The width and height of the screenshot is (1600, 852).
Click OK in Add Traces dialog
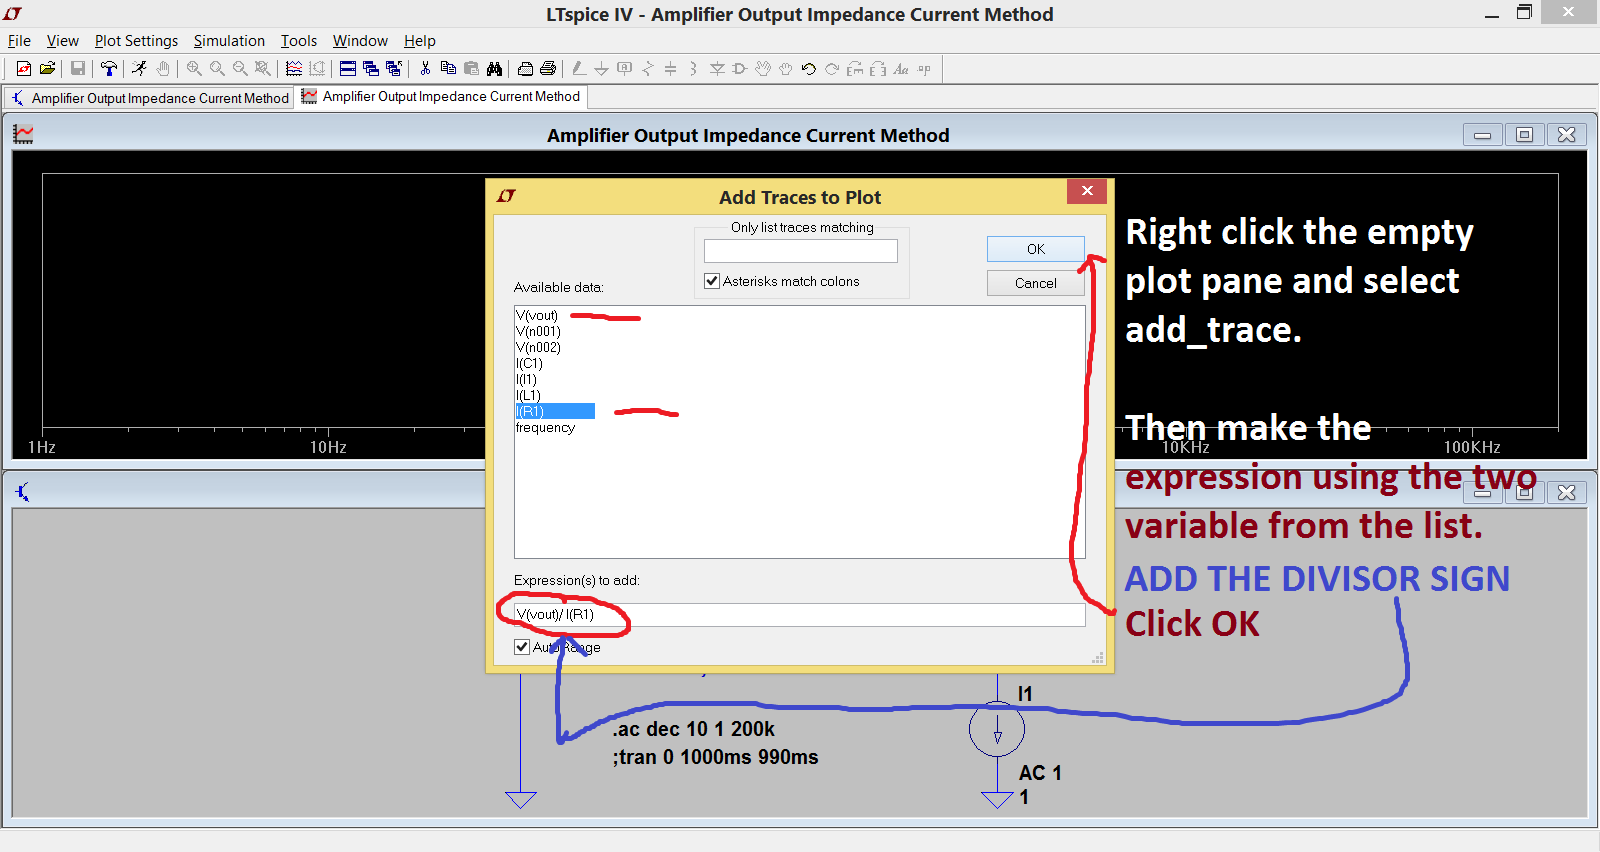(x=1036, y=249)
